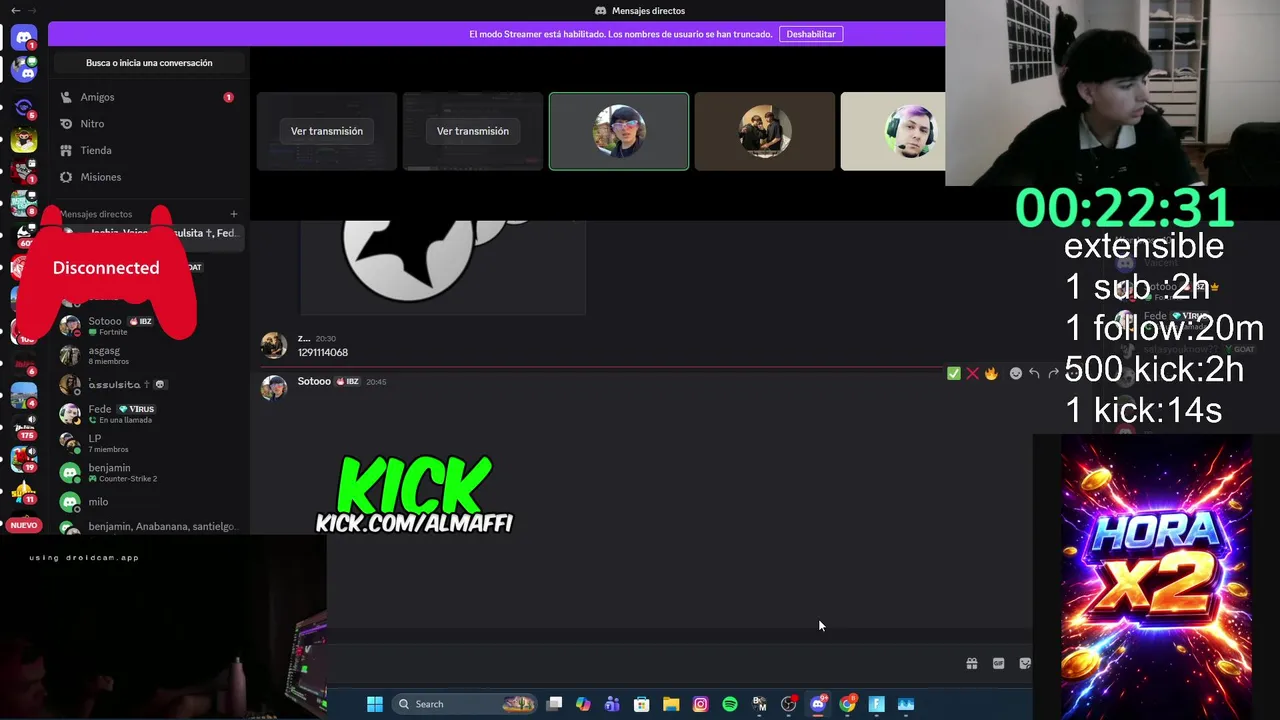Image resolution: width=1280 pixels, height=720 pixels.
Task: Select the green-outlined call participant tile
Action: 619,131
